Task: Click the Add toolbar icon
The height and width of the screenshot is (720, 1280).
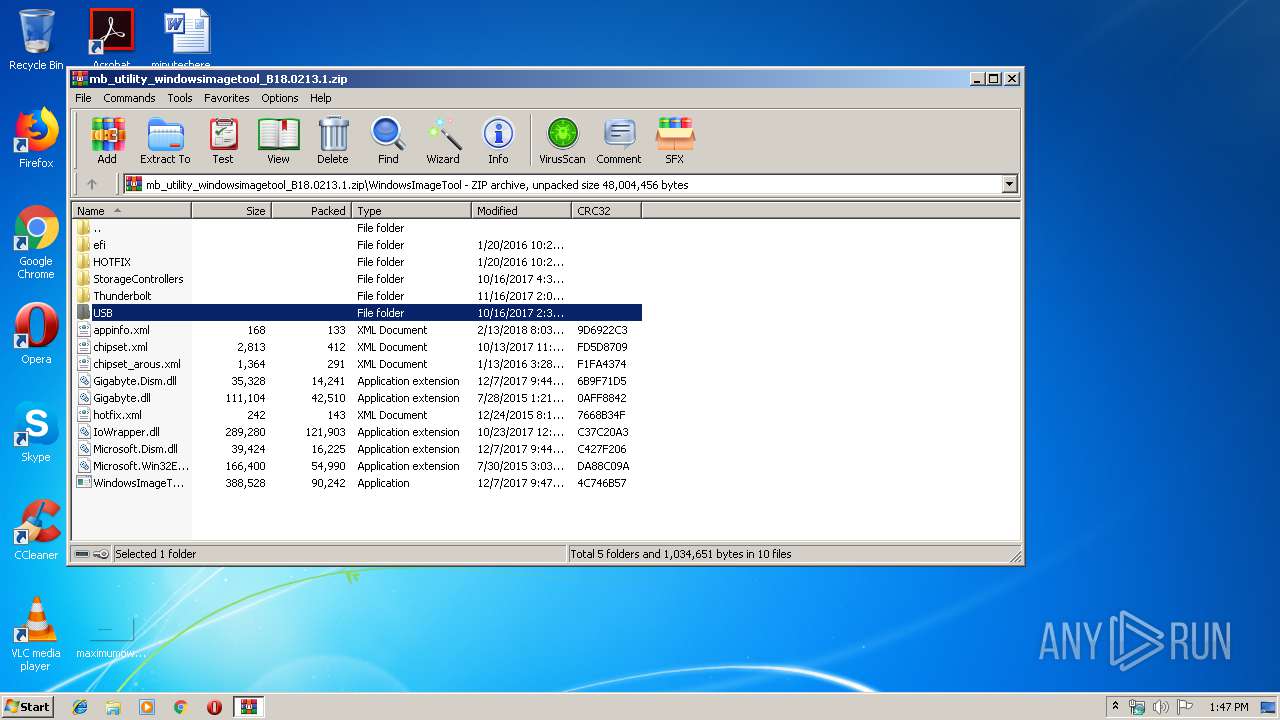Action: 107,140
